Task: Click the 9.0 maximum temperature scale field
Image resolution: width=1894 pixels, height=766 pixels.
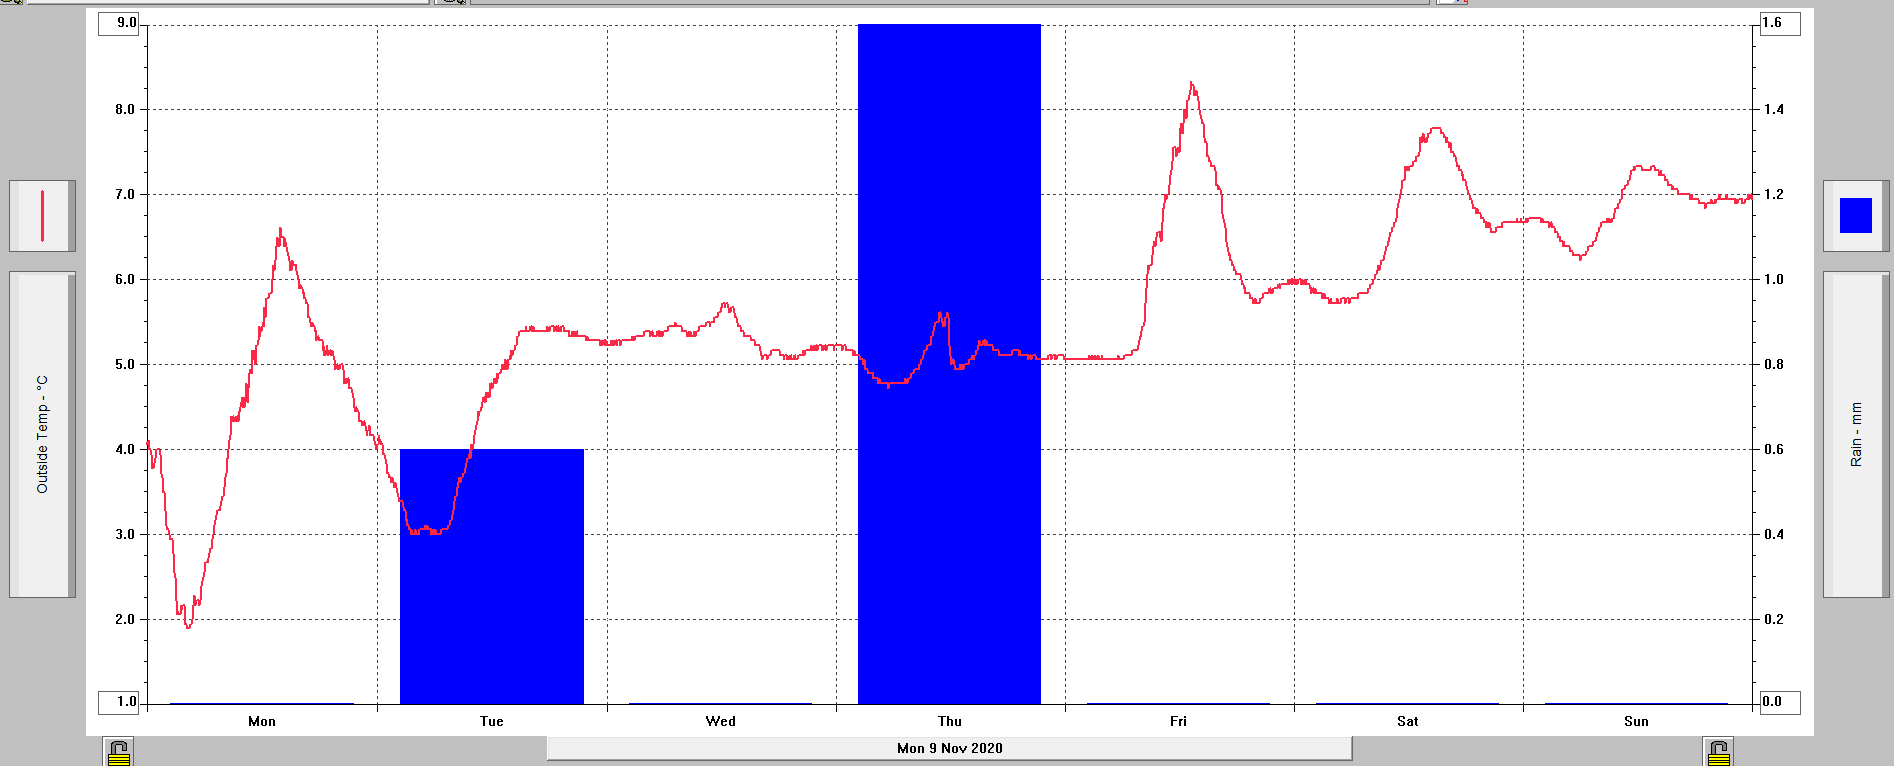Action: click(x=119, y=23)
